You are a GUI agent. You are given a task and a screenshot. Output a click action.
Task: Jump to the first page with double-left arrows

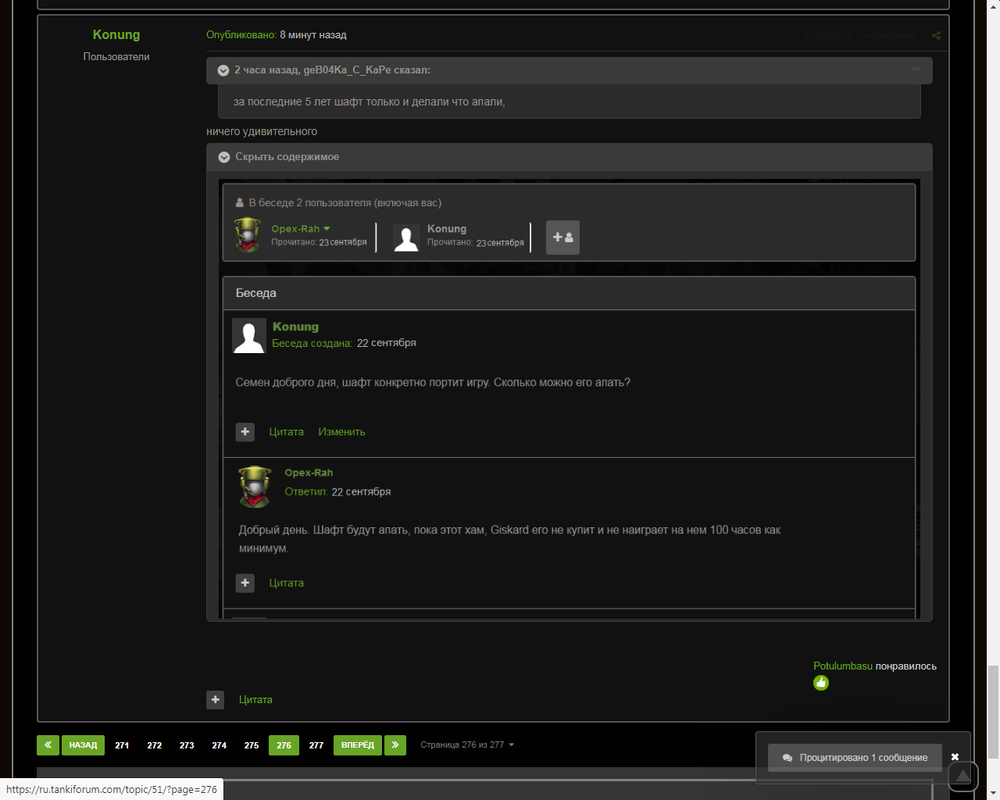pyautogui.click(x=48, y=745)
